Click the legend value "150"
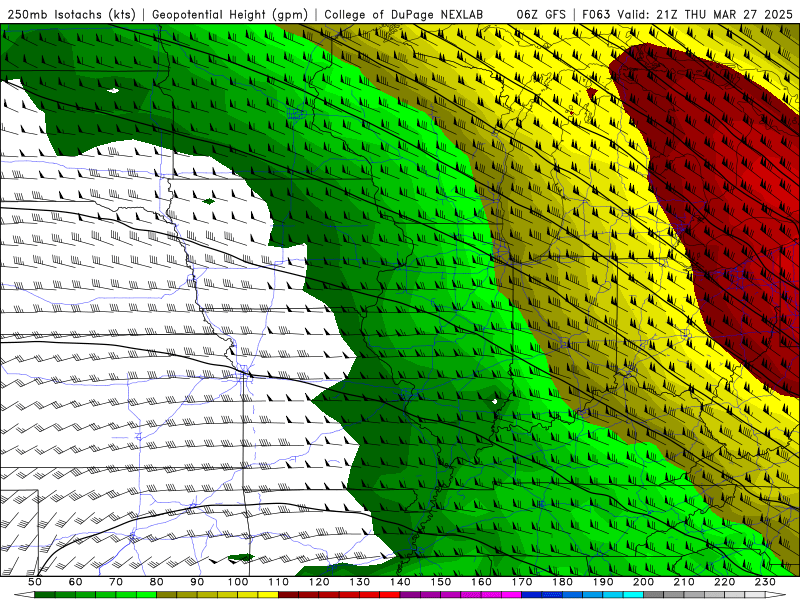Screen dimensions: 800x600 pyautogui.click(x=440, y=582)
